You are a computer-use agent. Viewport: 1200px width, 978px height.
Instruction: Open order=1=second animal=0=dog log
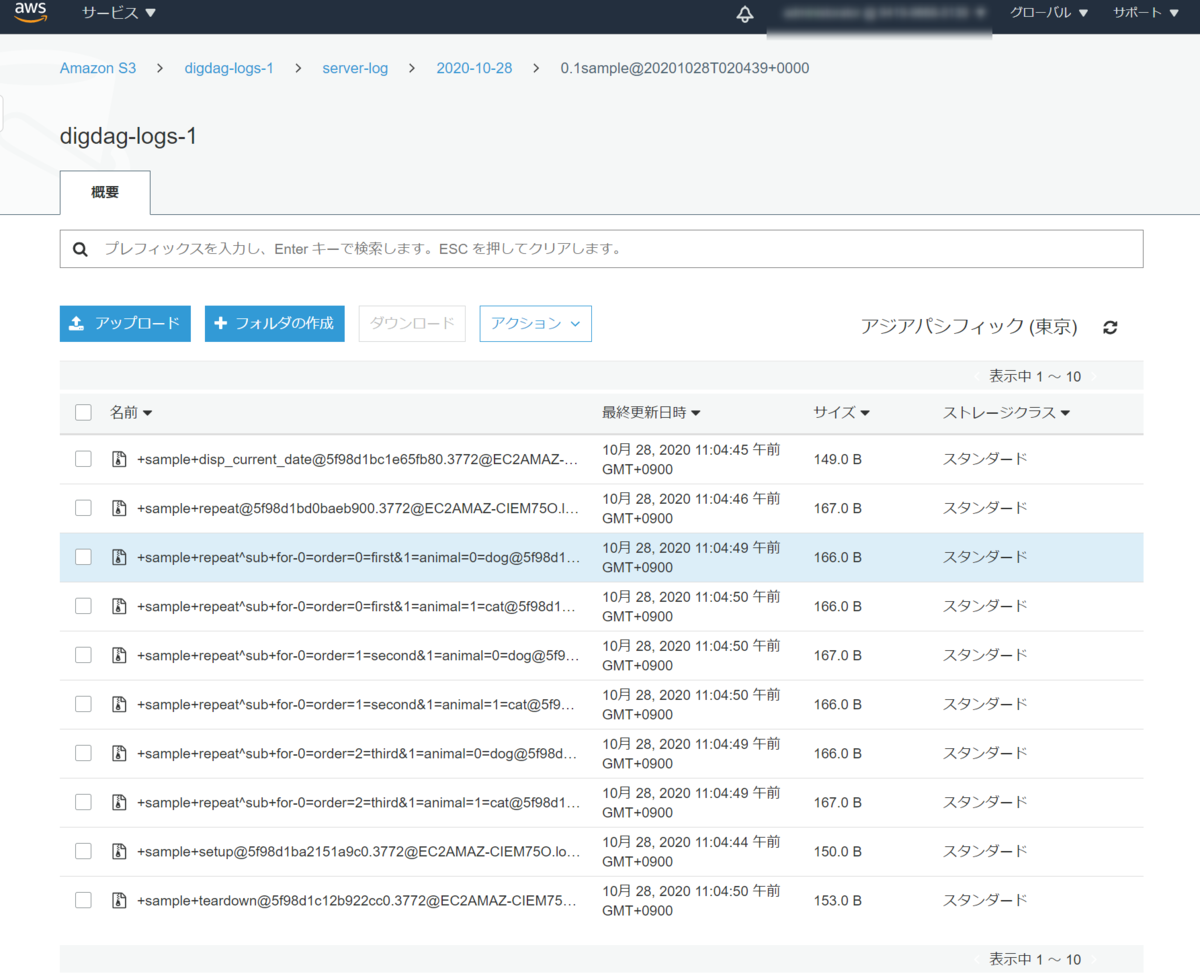358,655
